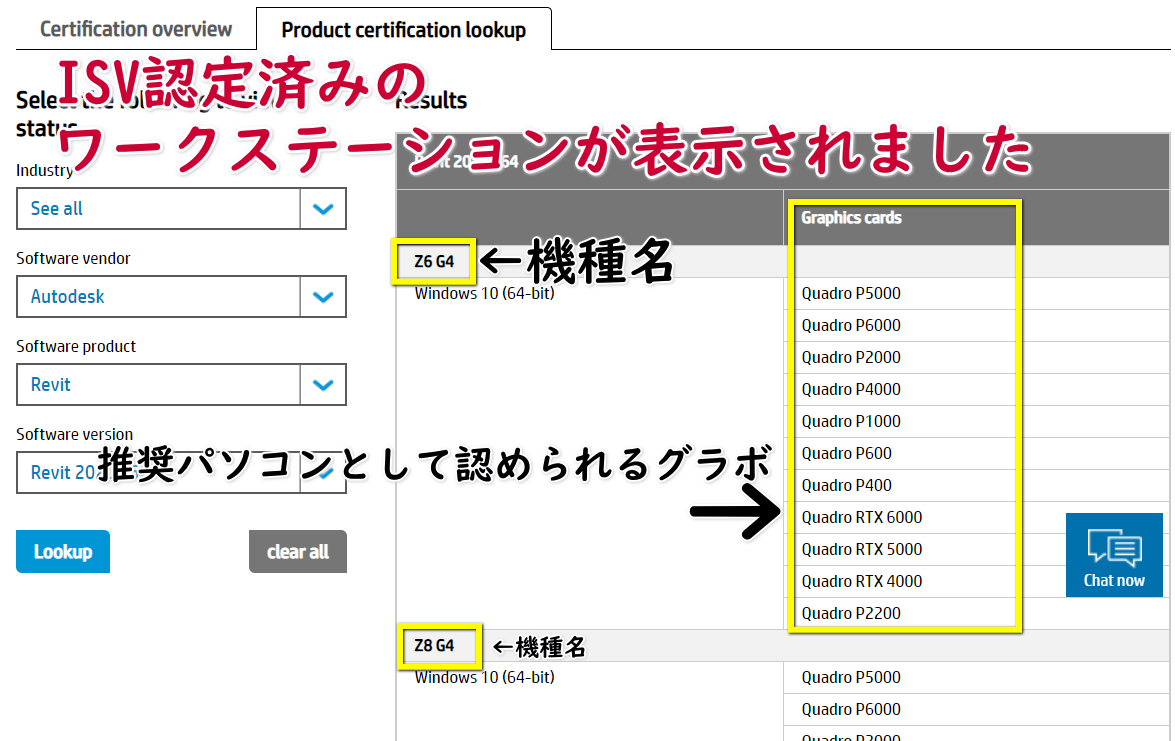Select the Quadro RTX 5000 row
1175x741 pixels.
tap(861, 549)
